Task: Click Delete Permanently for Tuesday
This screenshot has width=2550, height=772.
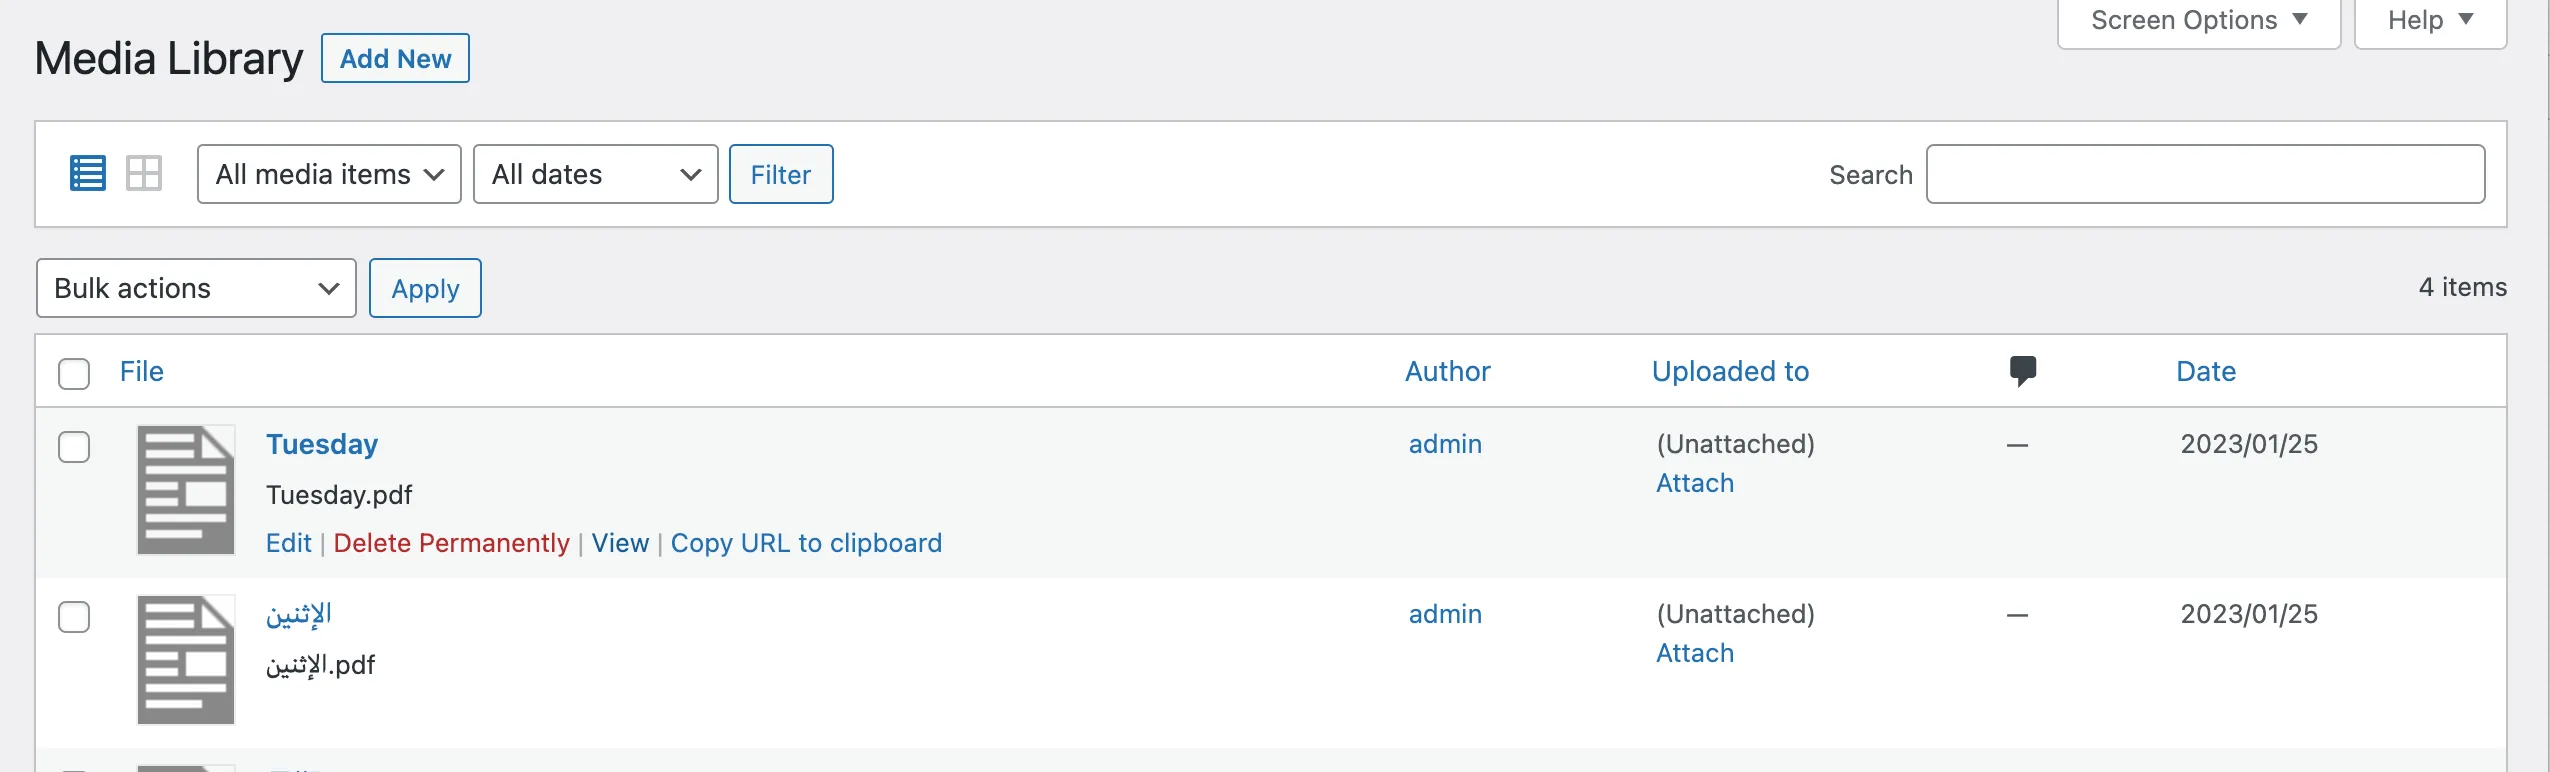Action: point(451,543)
